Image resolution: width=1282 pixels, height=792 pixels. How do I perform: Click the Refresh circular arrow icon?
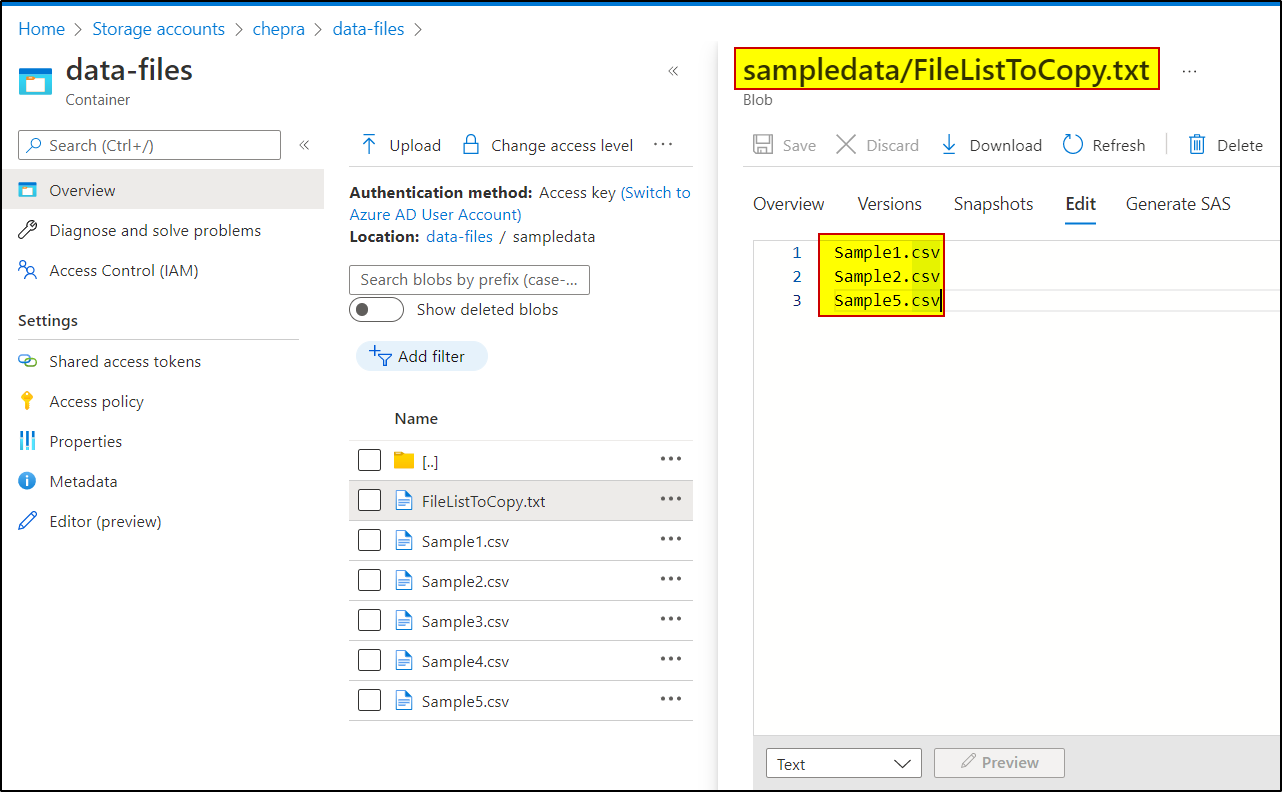coord(1073,145)
